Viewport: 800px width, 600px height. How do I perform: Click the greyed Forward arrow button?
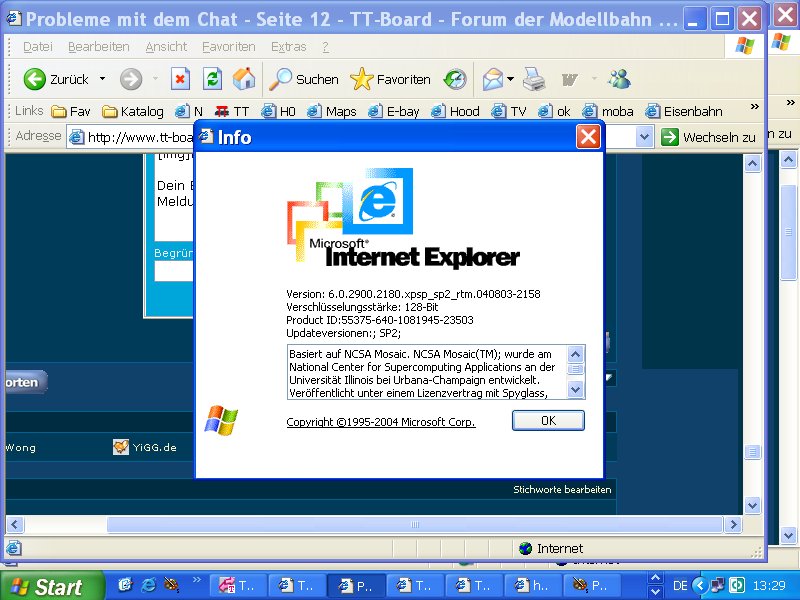point(131,80)
